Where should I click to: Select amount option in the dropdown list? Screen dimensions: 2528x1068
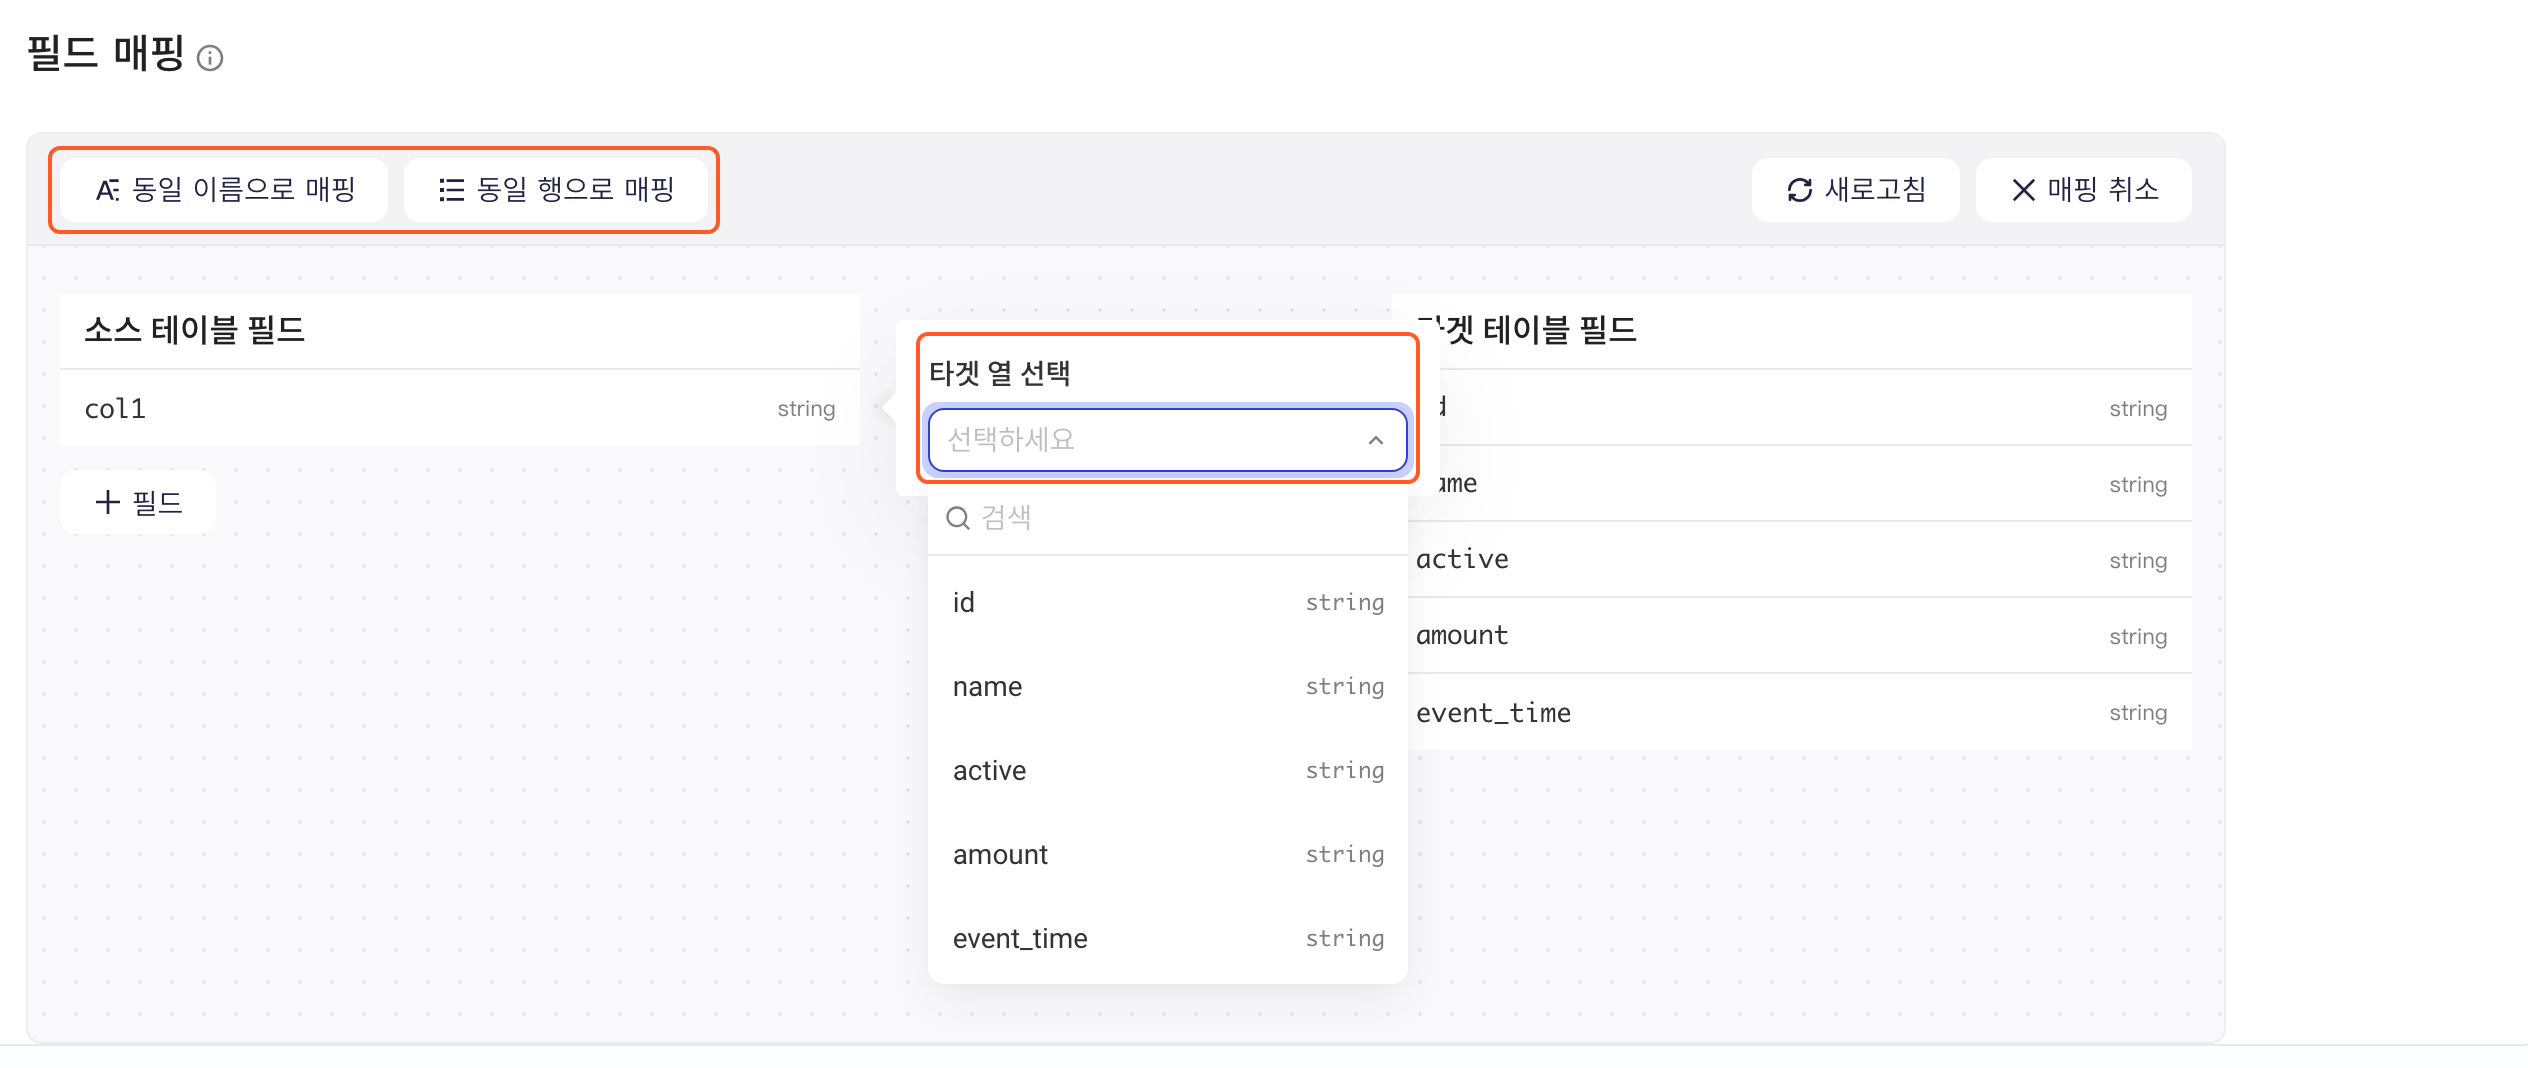click(x=1167, y=854)
